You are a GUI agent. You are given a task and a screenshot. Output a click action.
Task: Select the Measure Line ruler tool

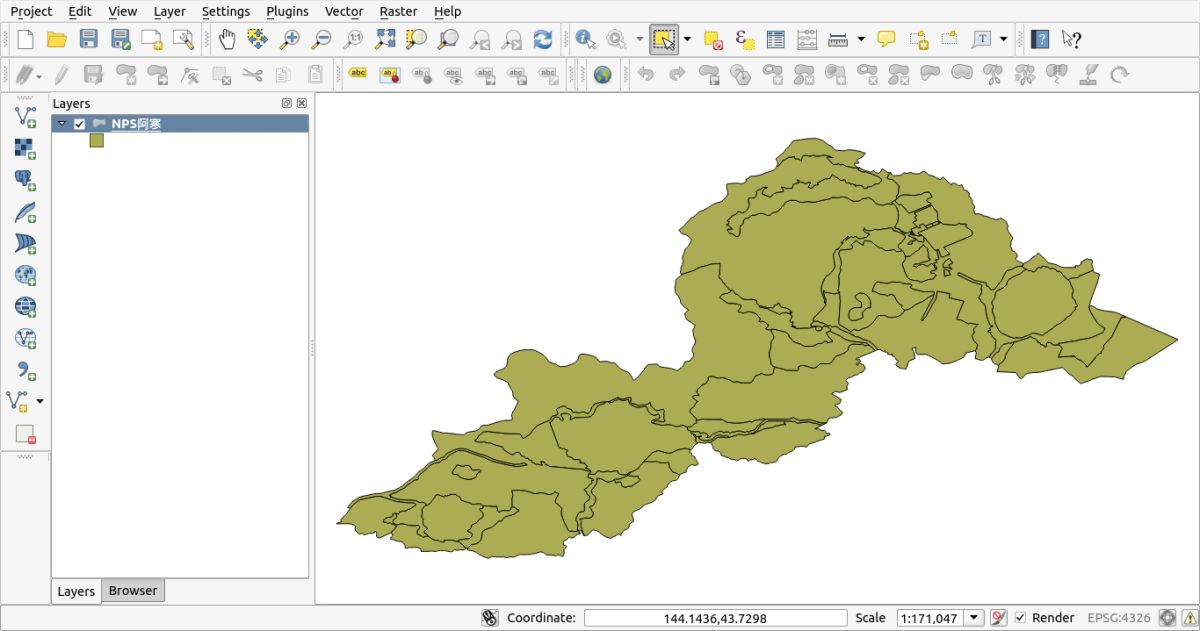point(839,39)
